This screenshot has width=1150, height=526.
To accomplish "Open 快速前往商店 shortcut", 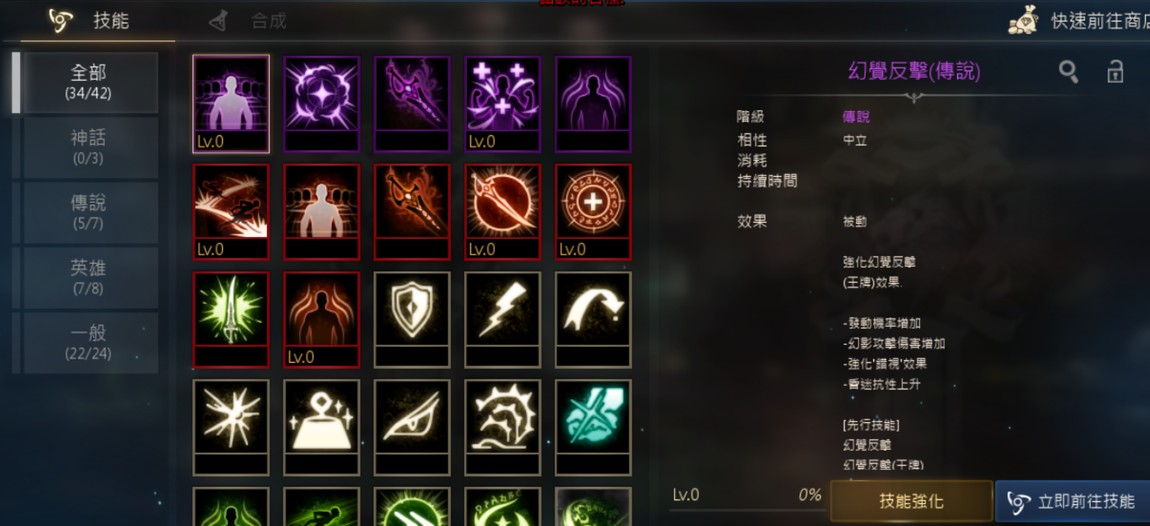I will point(1078,21).
